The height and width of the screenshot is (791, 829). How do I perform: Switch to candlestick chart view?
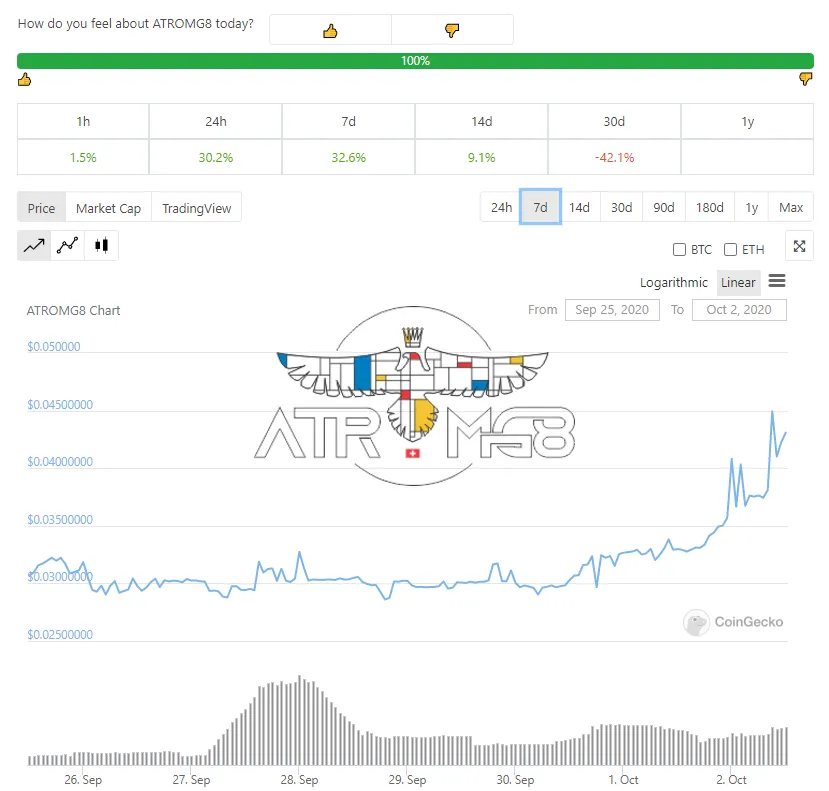[102, 245]
